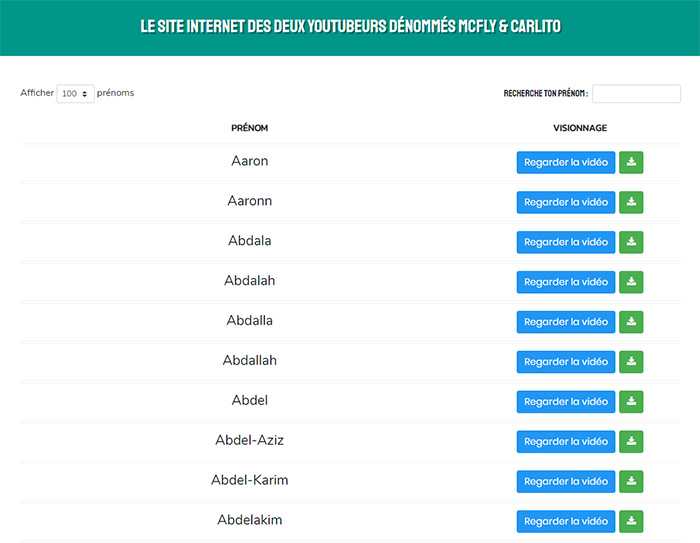This screenshot has width=700, height=543.
Task: Click the Visionnage column header
Action: 580,128
